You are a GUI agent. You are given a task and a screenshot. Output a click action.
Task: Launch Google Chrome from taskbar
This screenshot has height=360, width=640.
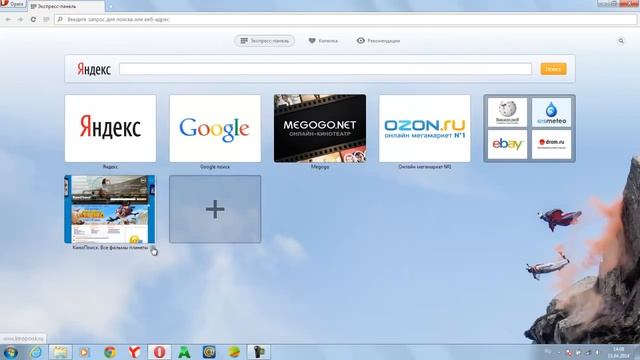tap(110, 352)
